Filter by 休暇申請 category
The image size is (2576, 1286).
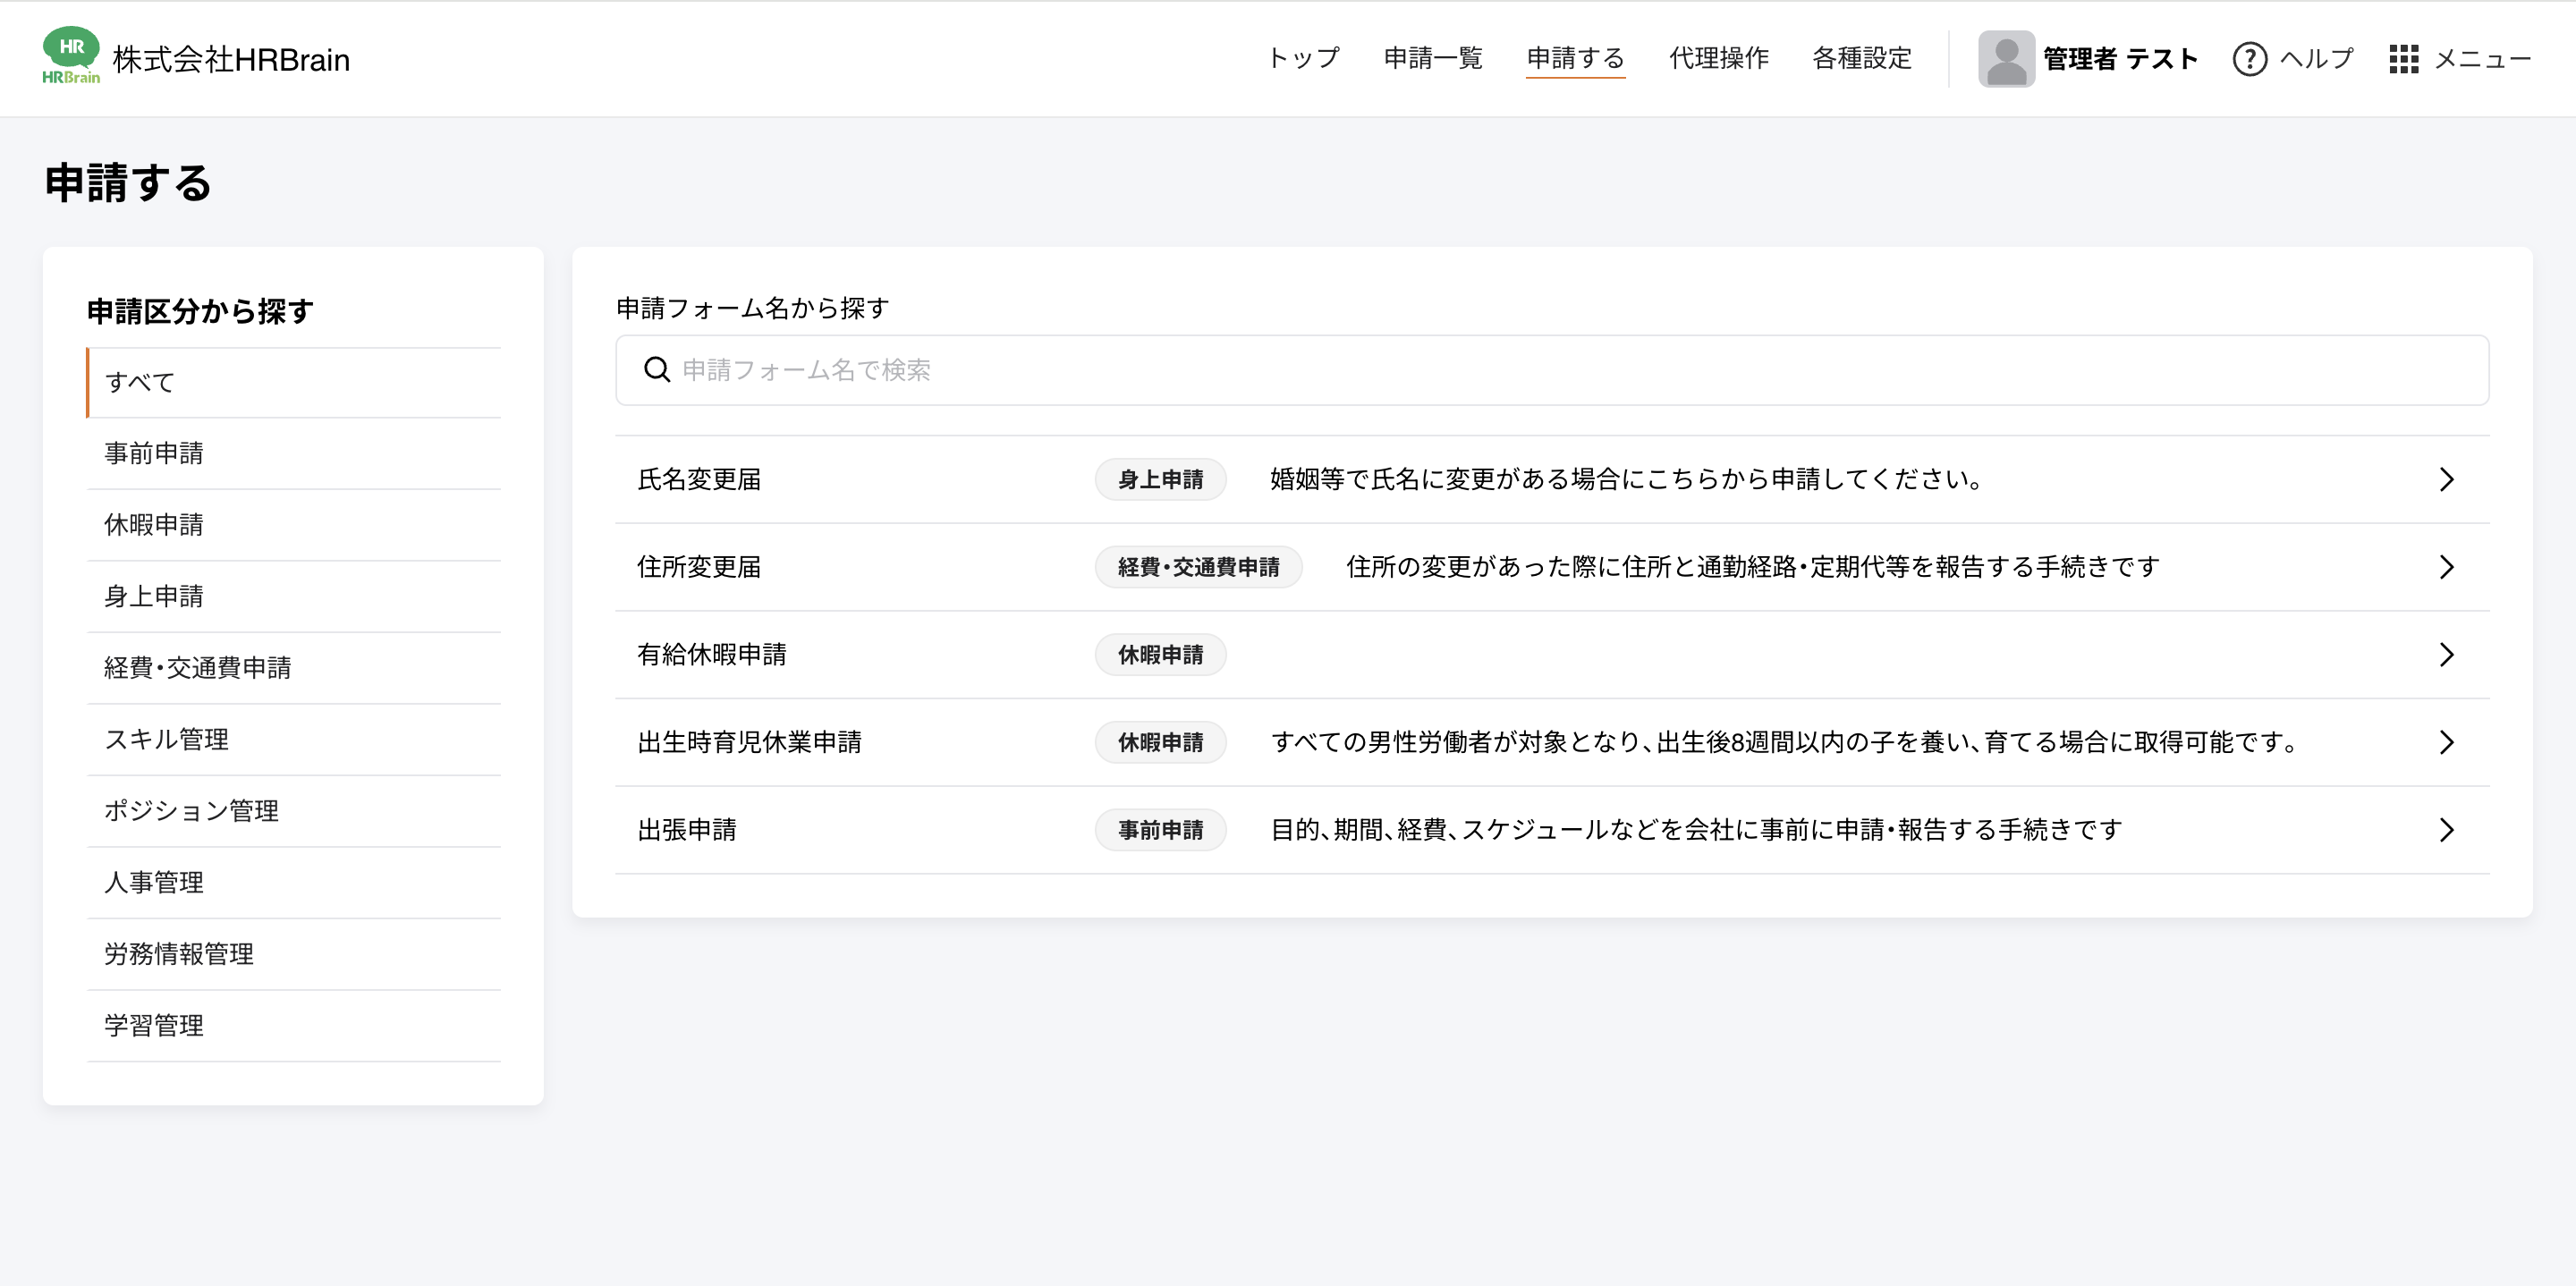154,525
